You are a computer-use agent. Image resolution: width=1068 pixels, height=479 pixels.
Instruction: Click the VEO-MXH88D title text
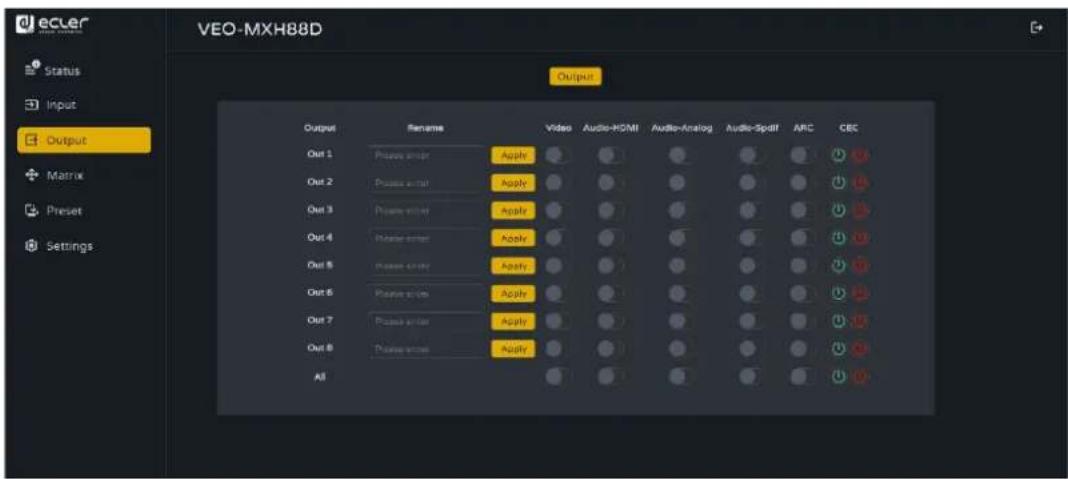tap(259, 31)
